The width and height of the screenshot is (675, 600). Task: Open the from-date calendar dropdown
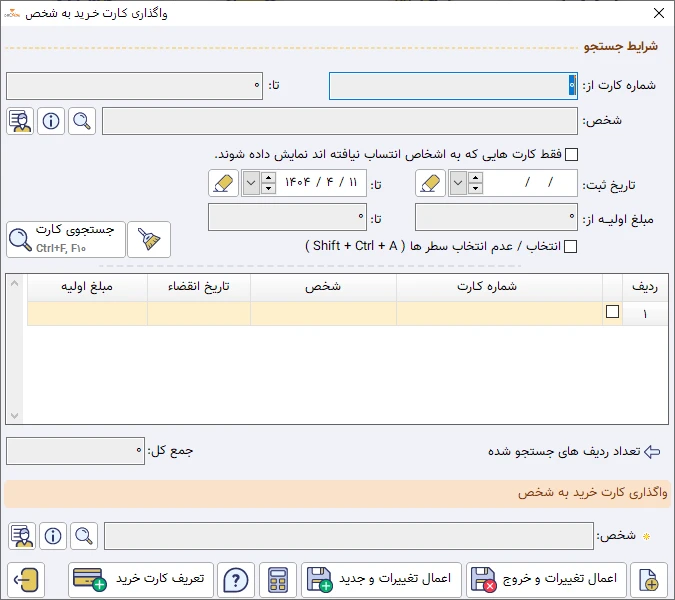(458, 183)
